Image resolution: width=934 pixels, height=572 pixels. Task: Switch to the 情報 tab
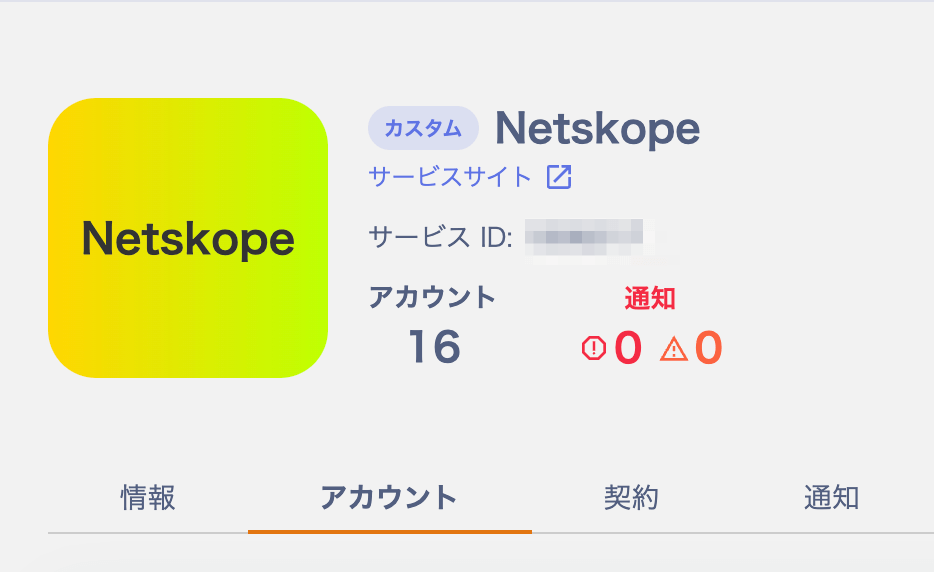148,497
